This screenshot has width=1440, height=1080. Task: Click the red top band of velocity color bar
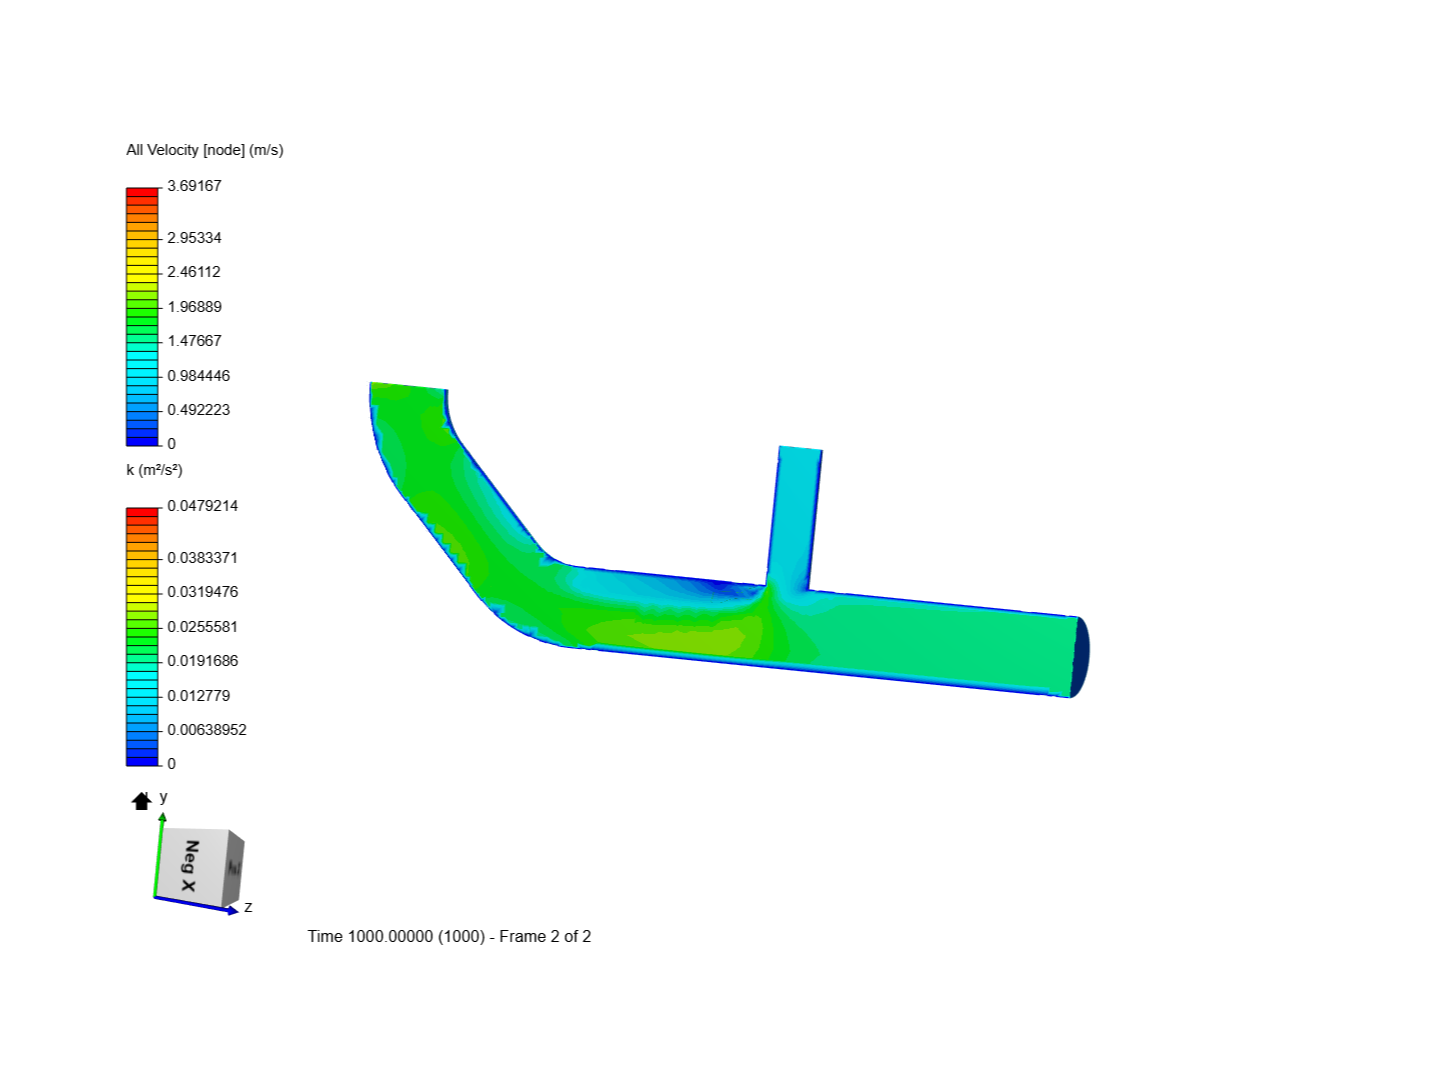[x=142, y=192]
